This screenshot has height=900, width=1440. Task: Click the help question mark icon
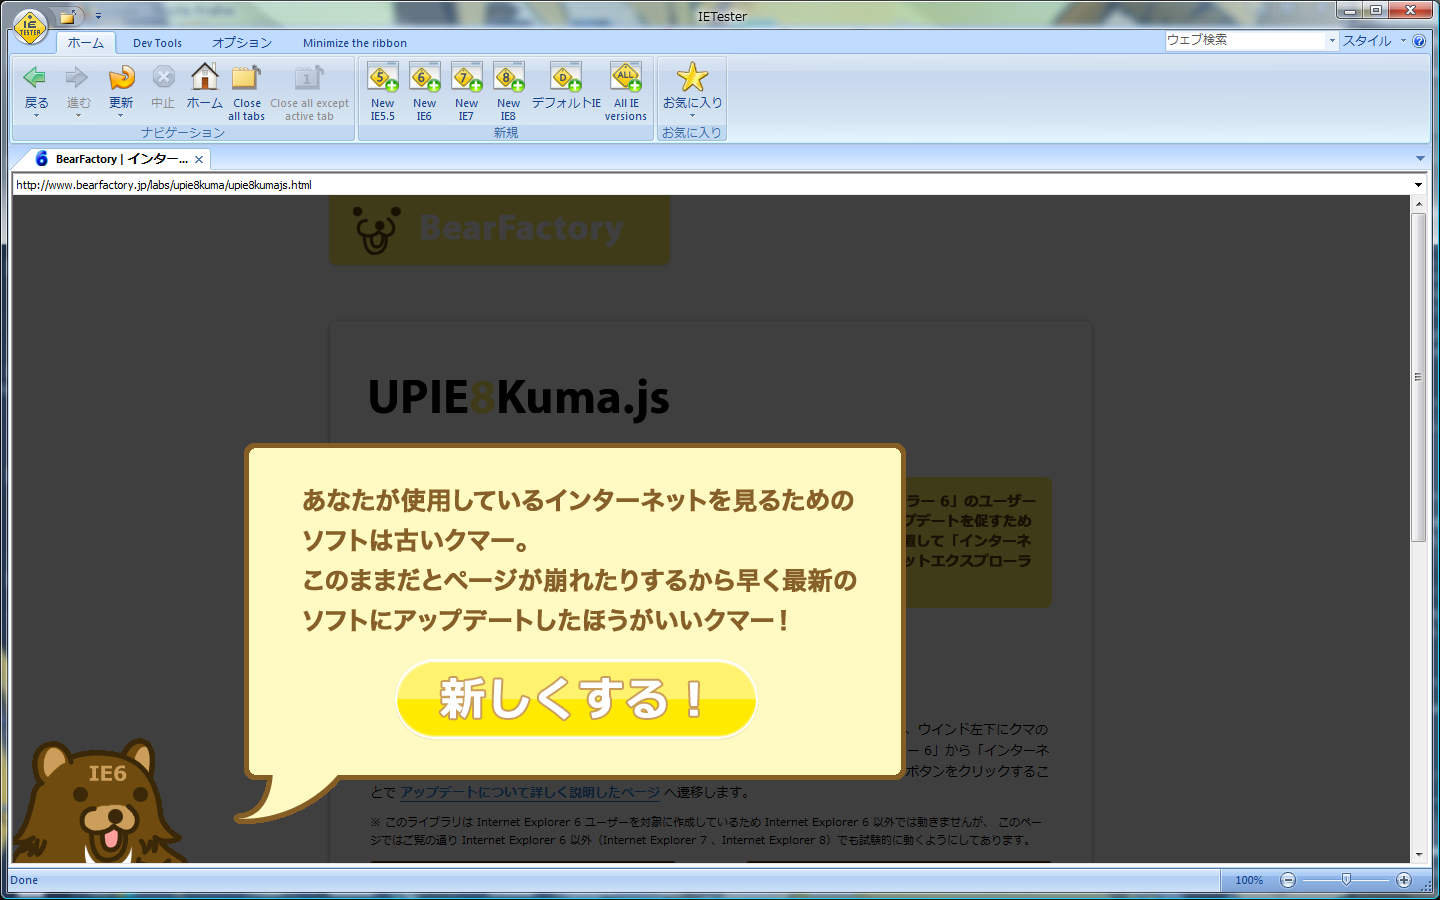(1419, 41)
